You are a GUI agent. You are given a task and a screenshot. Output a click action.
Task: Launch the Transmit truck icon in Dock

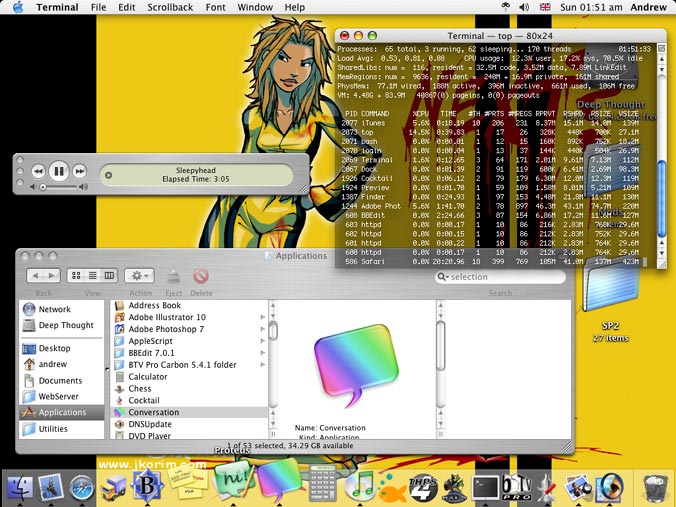(113, 488)
